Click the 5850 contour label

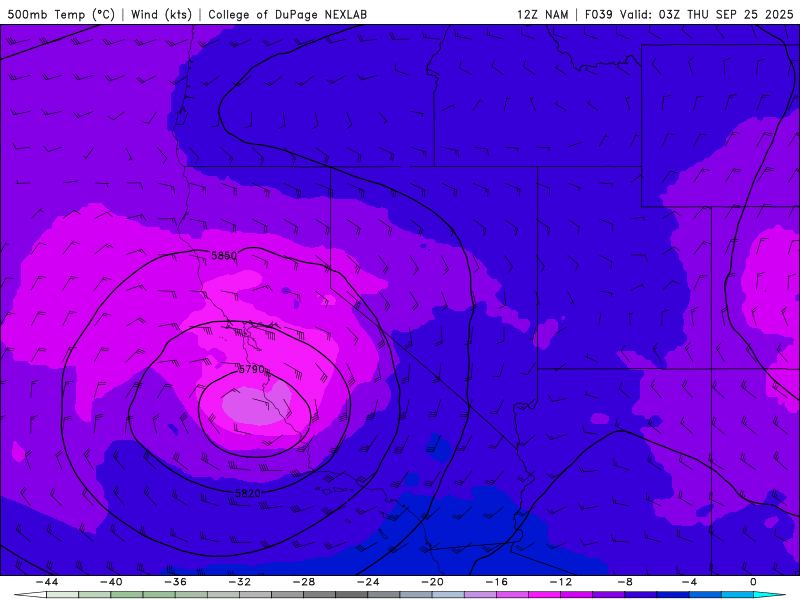click(224, 256)
